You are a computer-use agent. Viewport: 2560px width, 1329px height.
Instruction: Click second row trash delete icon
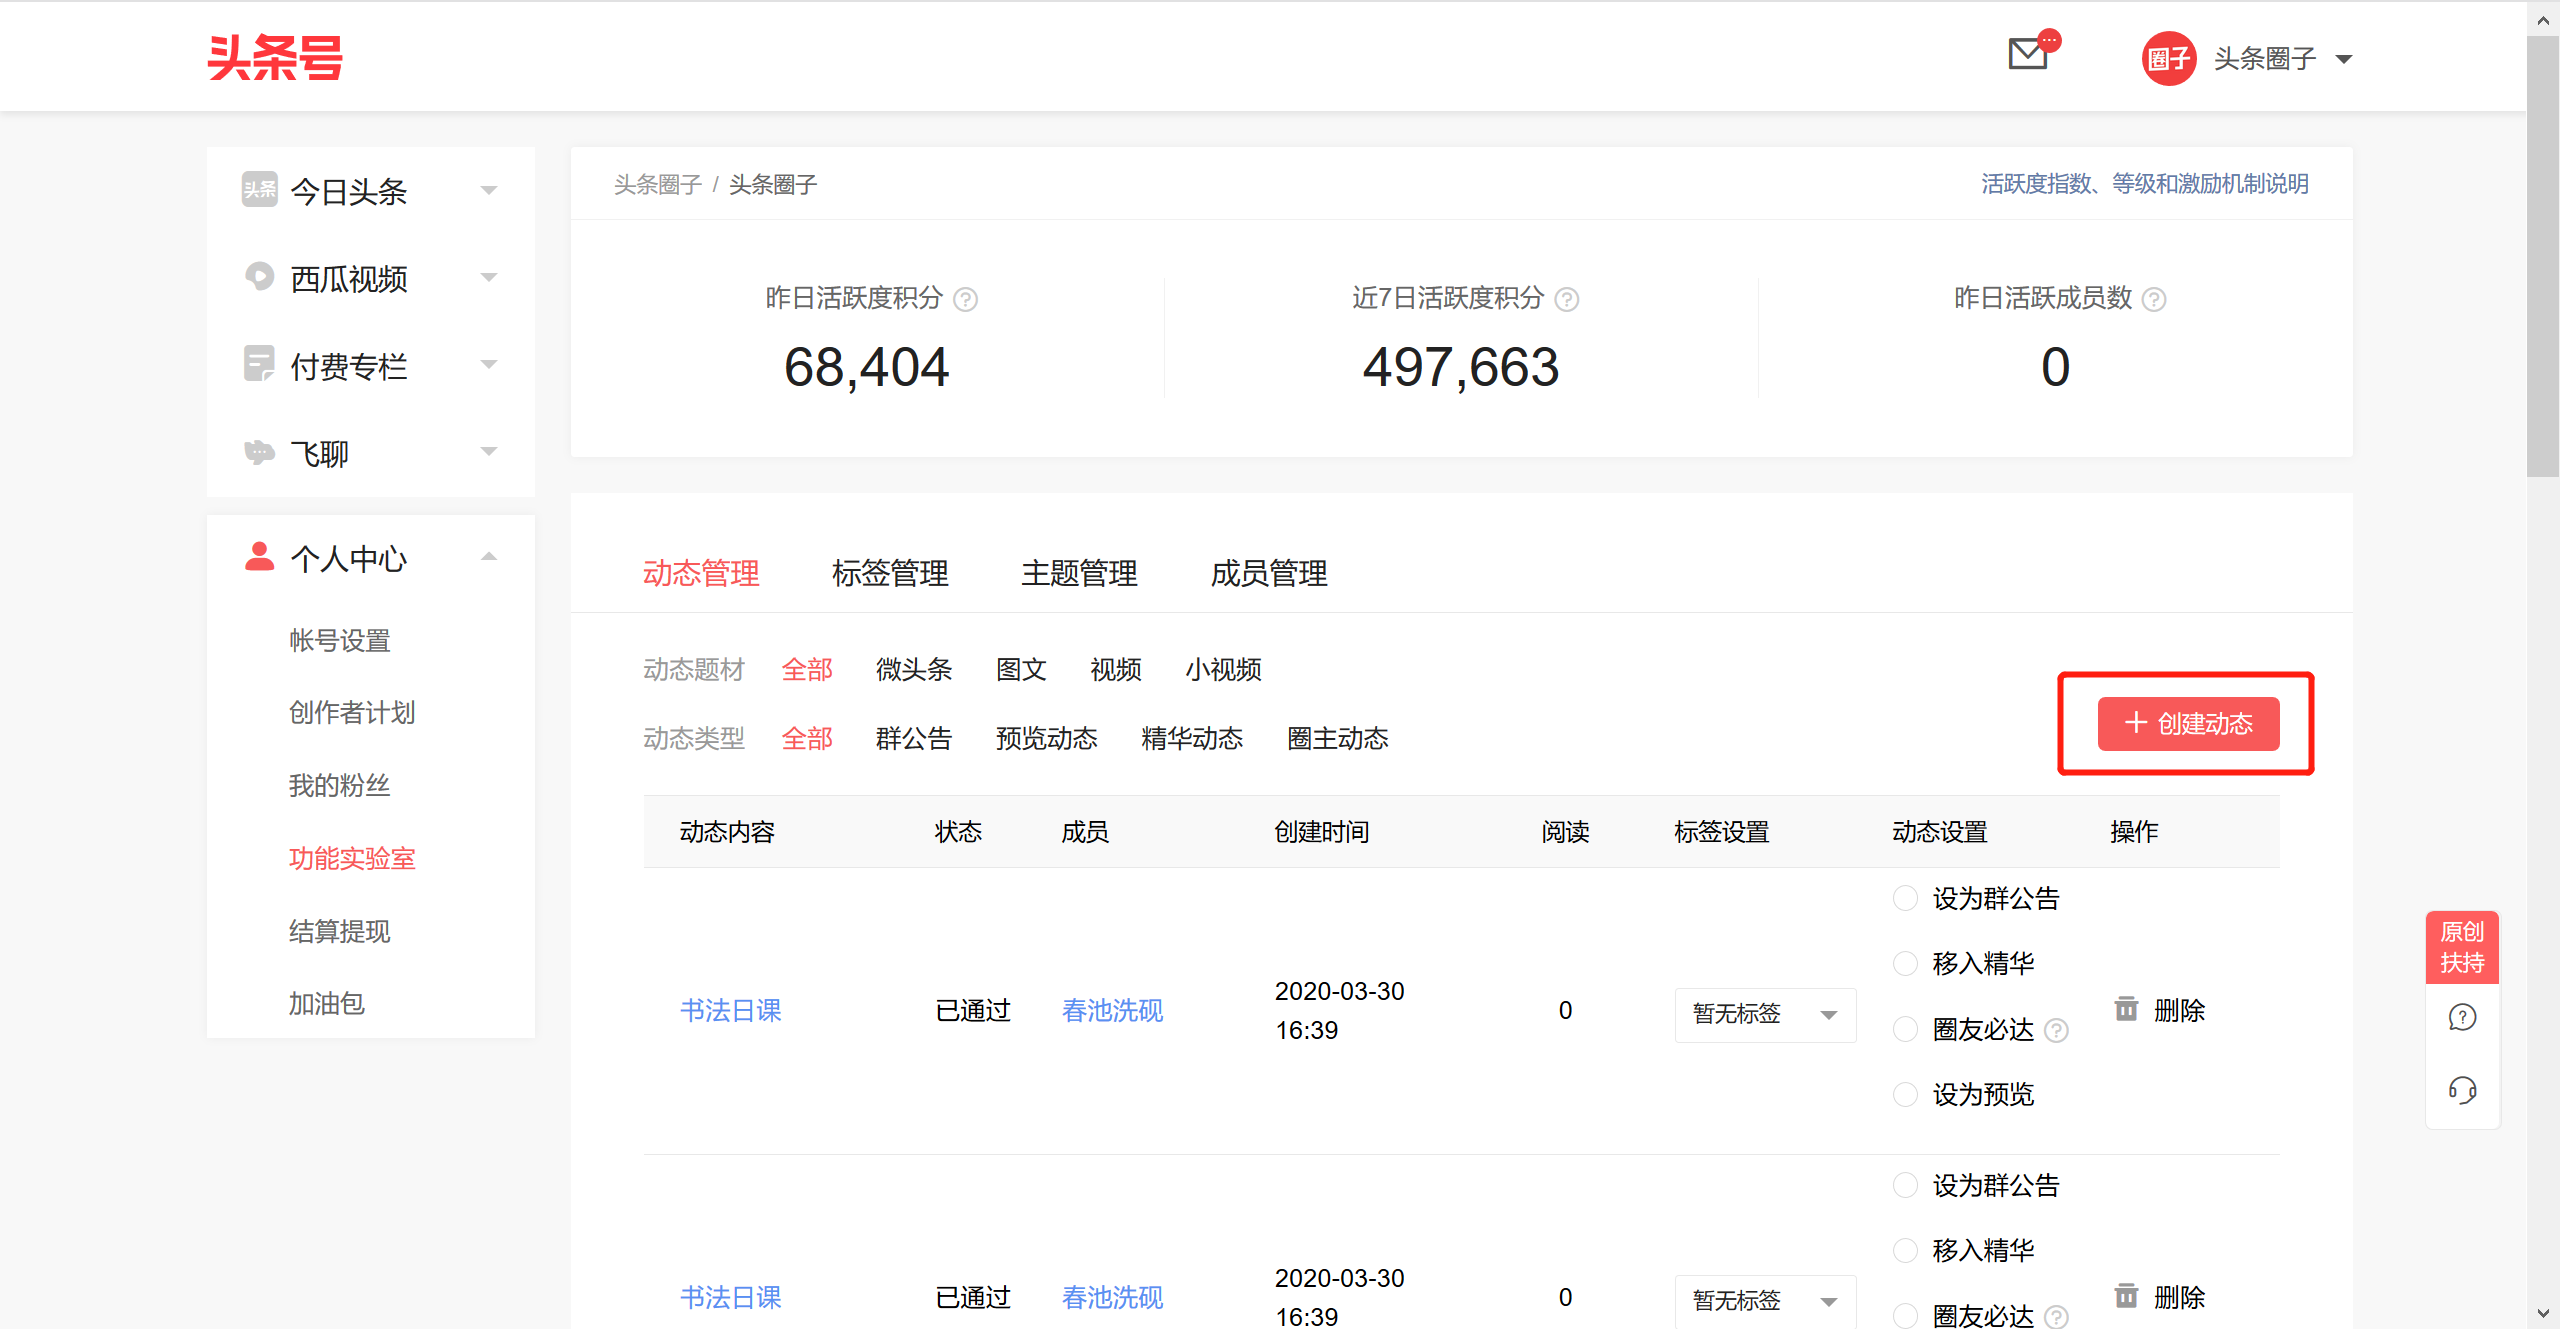coord(2127,1296)
